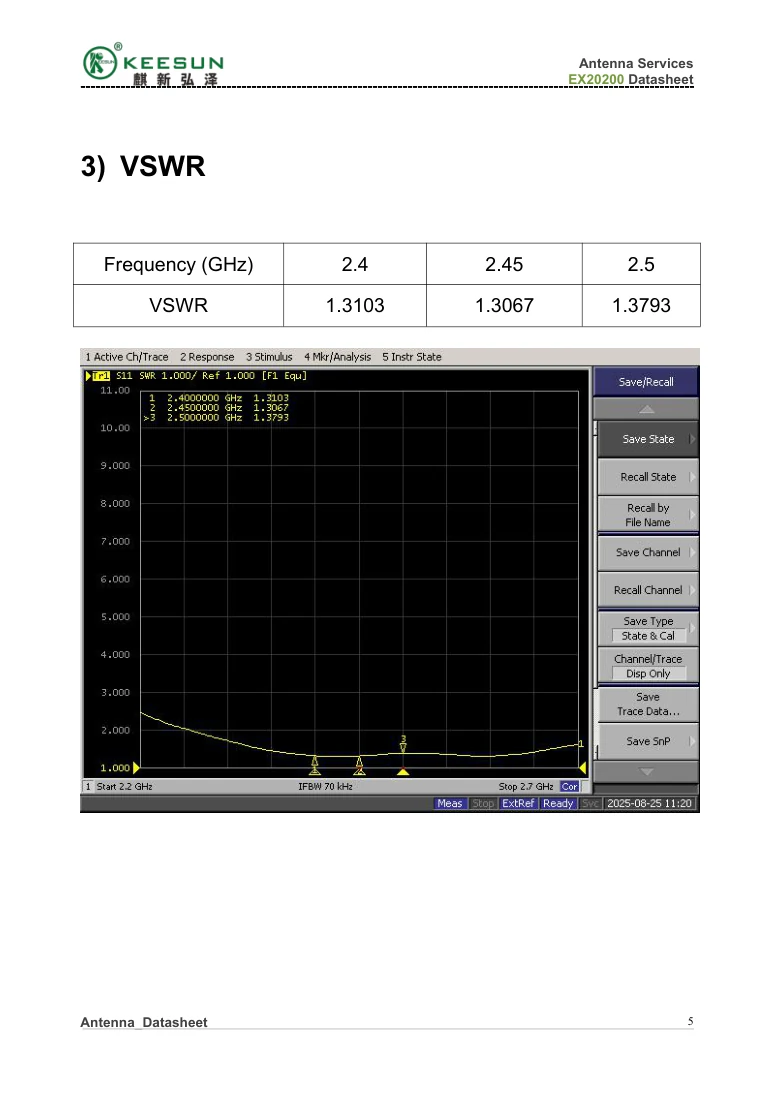
Task: Click marker 1 readout 2.4000000 GHz
Action: (x=204, y=398)
